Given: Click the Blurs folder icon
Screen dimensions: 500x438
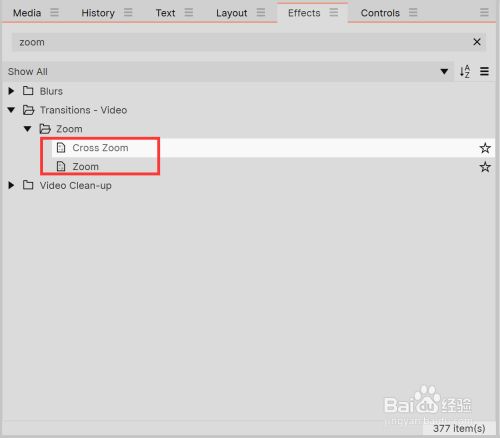Looking at the screenshot, I should coord(28,91).
